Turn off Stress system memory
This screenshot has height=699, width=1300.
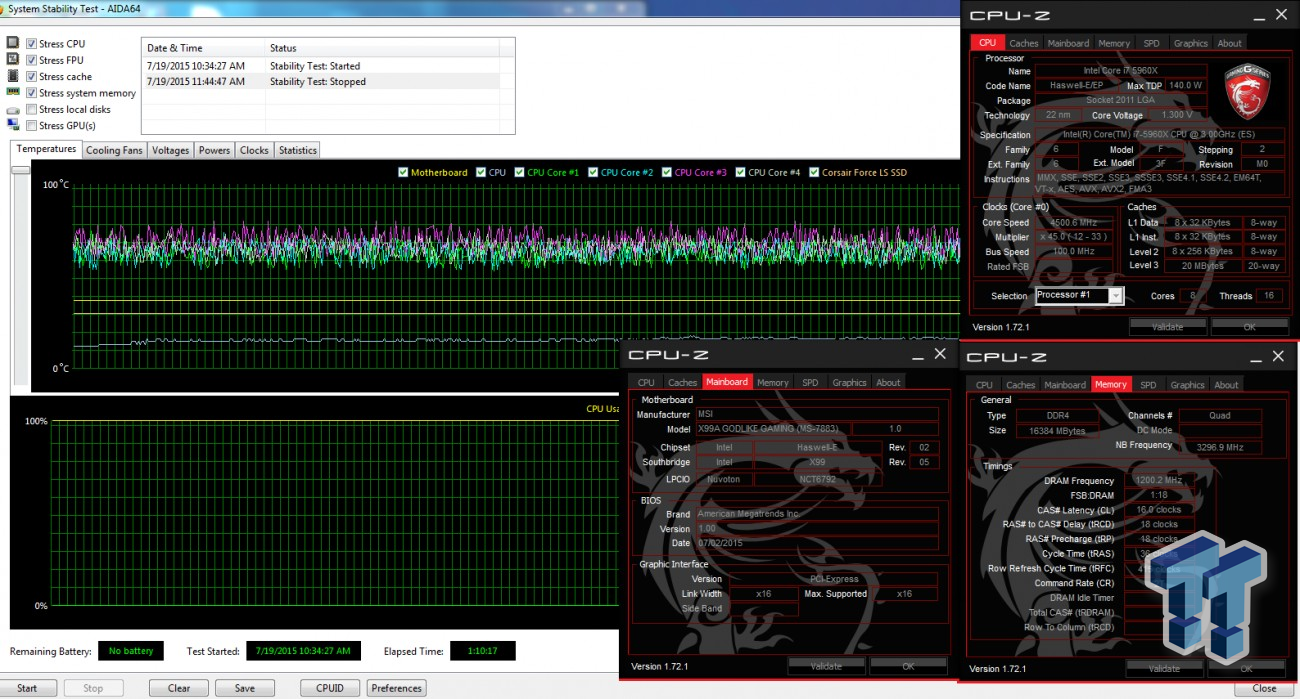[x=32, y=93]
